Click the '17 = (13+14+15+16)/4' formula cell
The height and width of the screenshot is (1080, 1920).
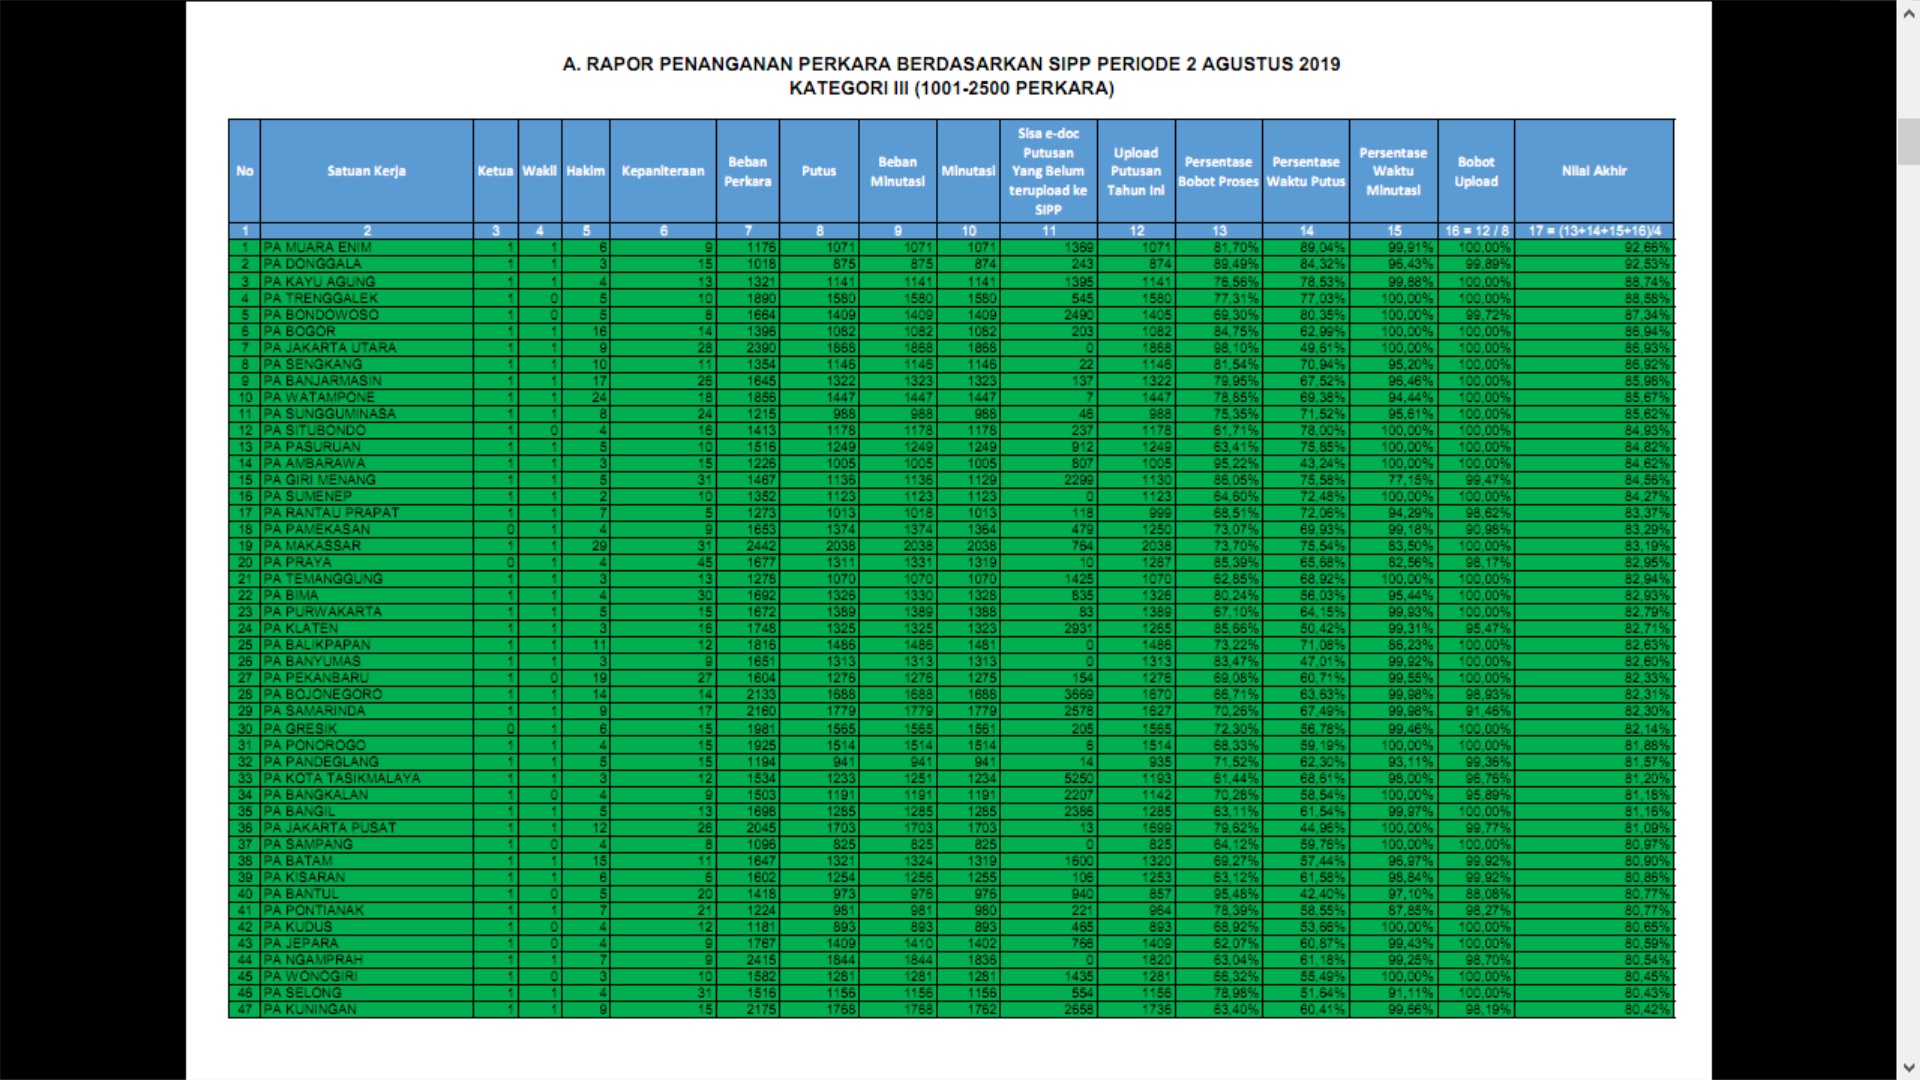pyautogui.click(x=1594, y=231)
